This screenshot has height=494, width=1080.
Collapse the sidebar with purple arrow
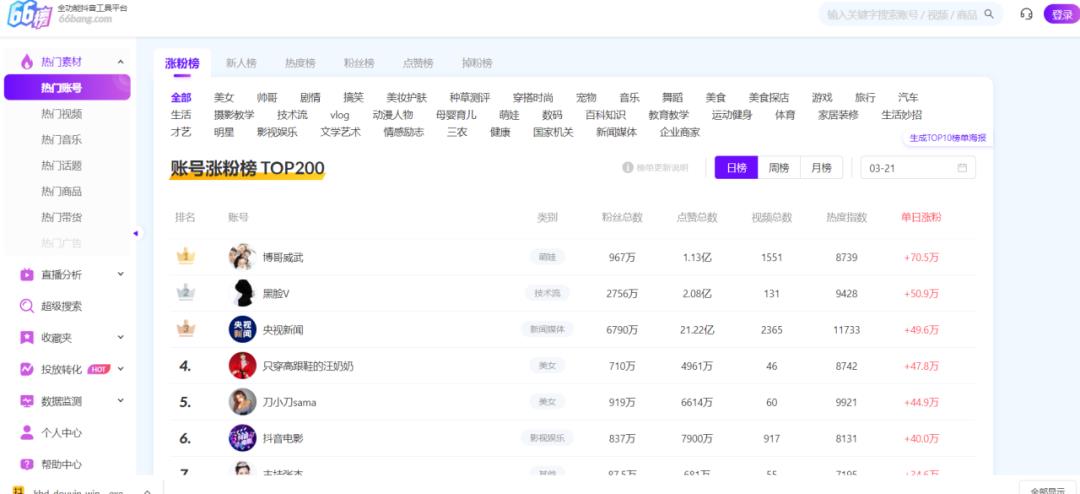(136, 233)
